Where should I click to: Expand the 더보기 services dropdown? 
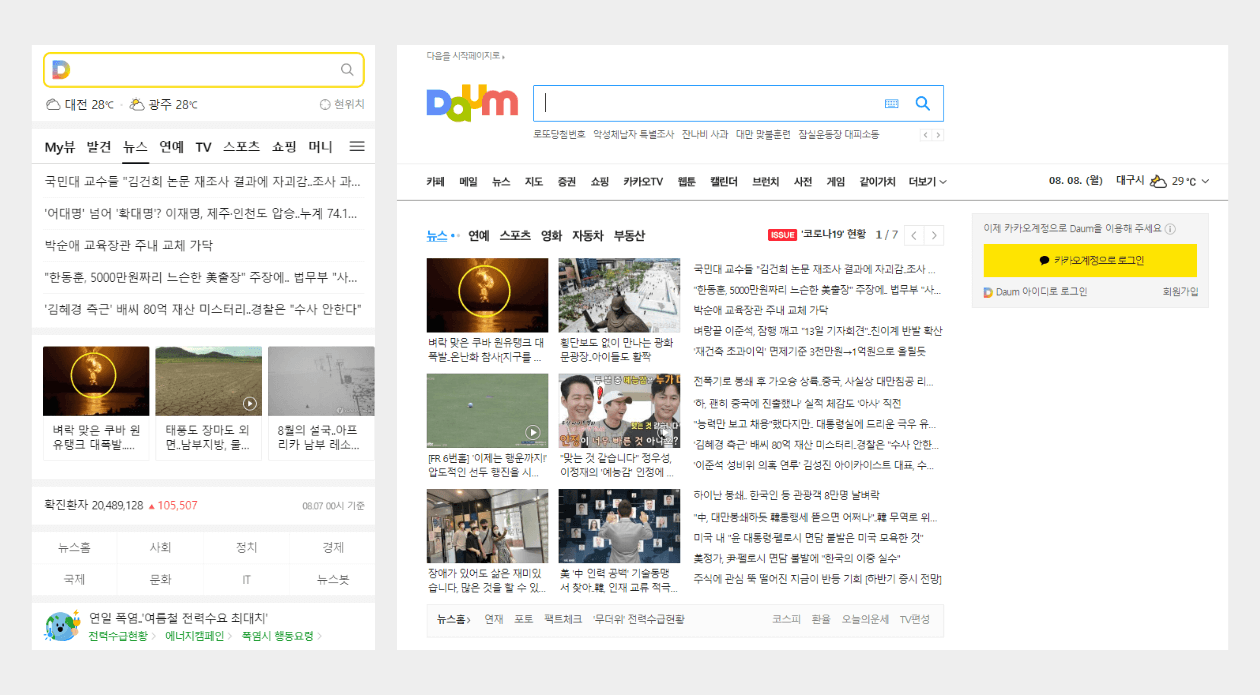click(927, 181)
